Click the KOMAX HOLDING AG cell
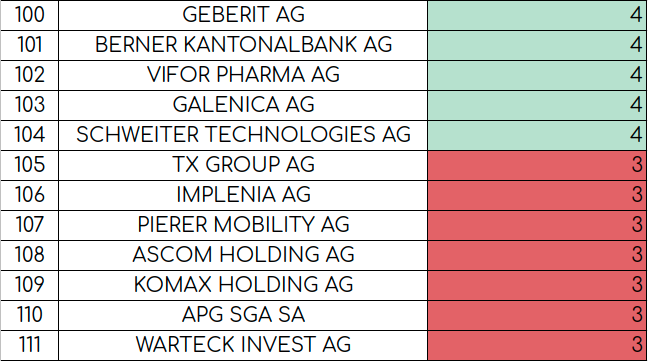This screenshot has width=648, height=361. point(243,285)
